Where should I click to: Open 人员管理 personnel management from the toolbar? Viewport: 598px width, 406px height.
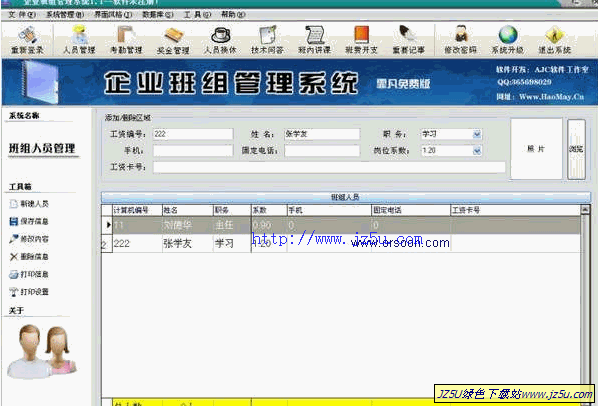(79, 40)
